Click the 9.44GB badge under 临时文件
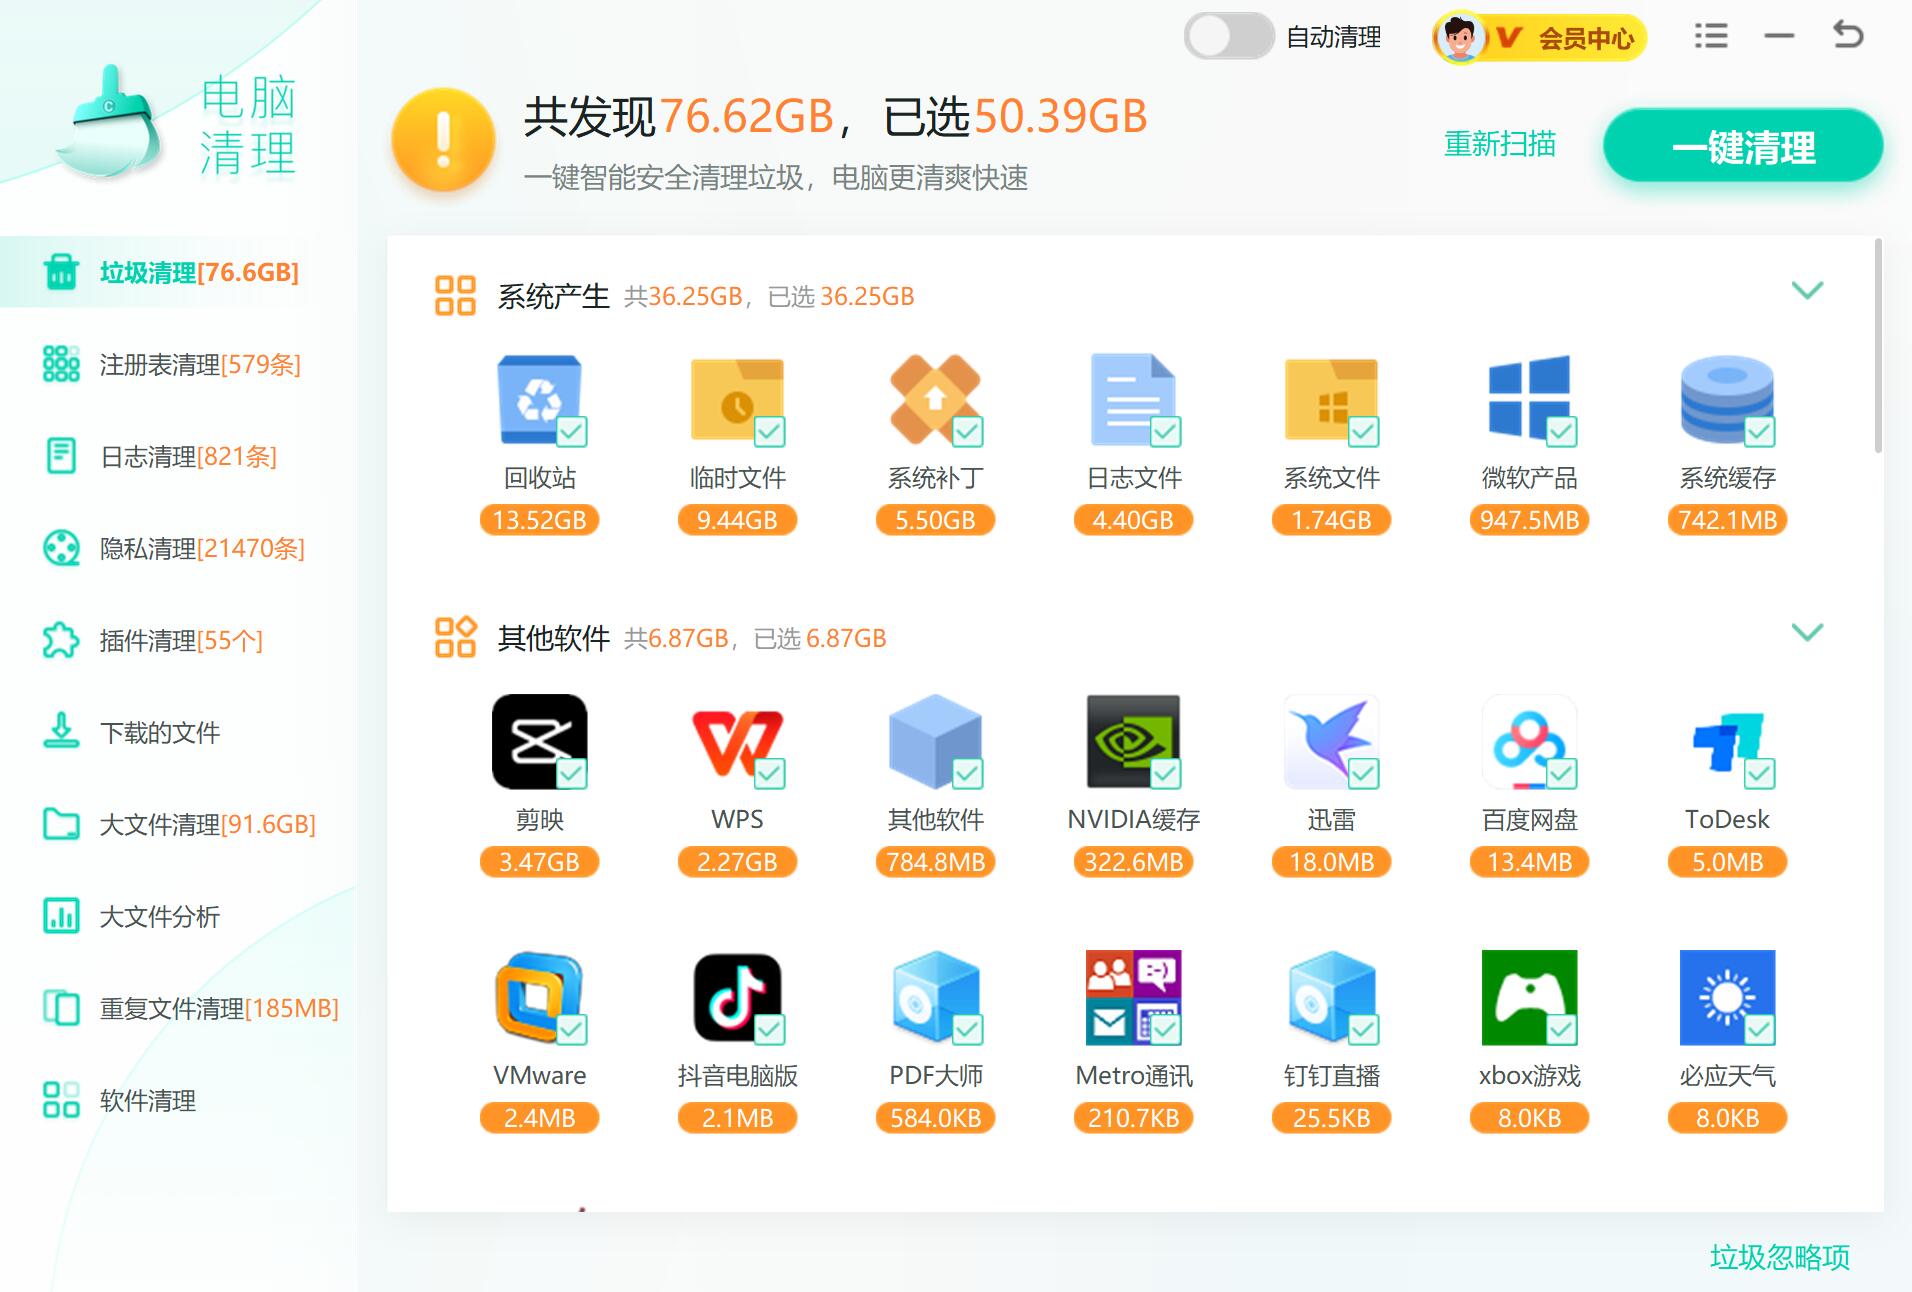Screen dimensions: 1912x1292 (x=737, y=520)
